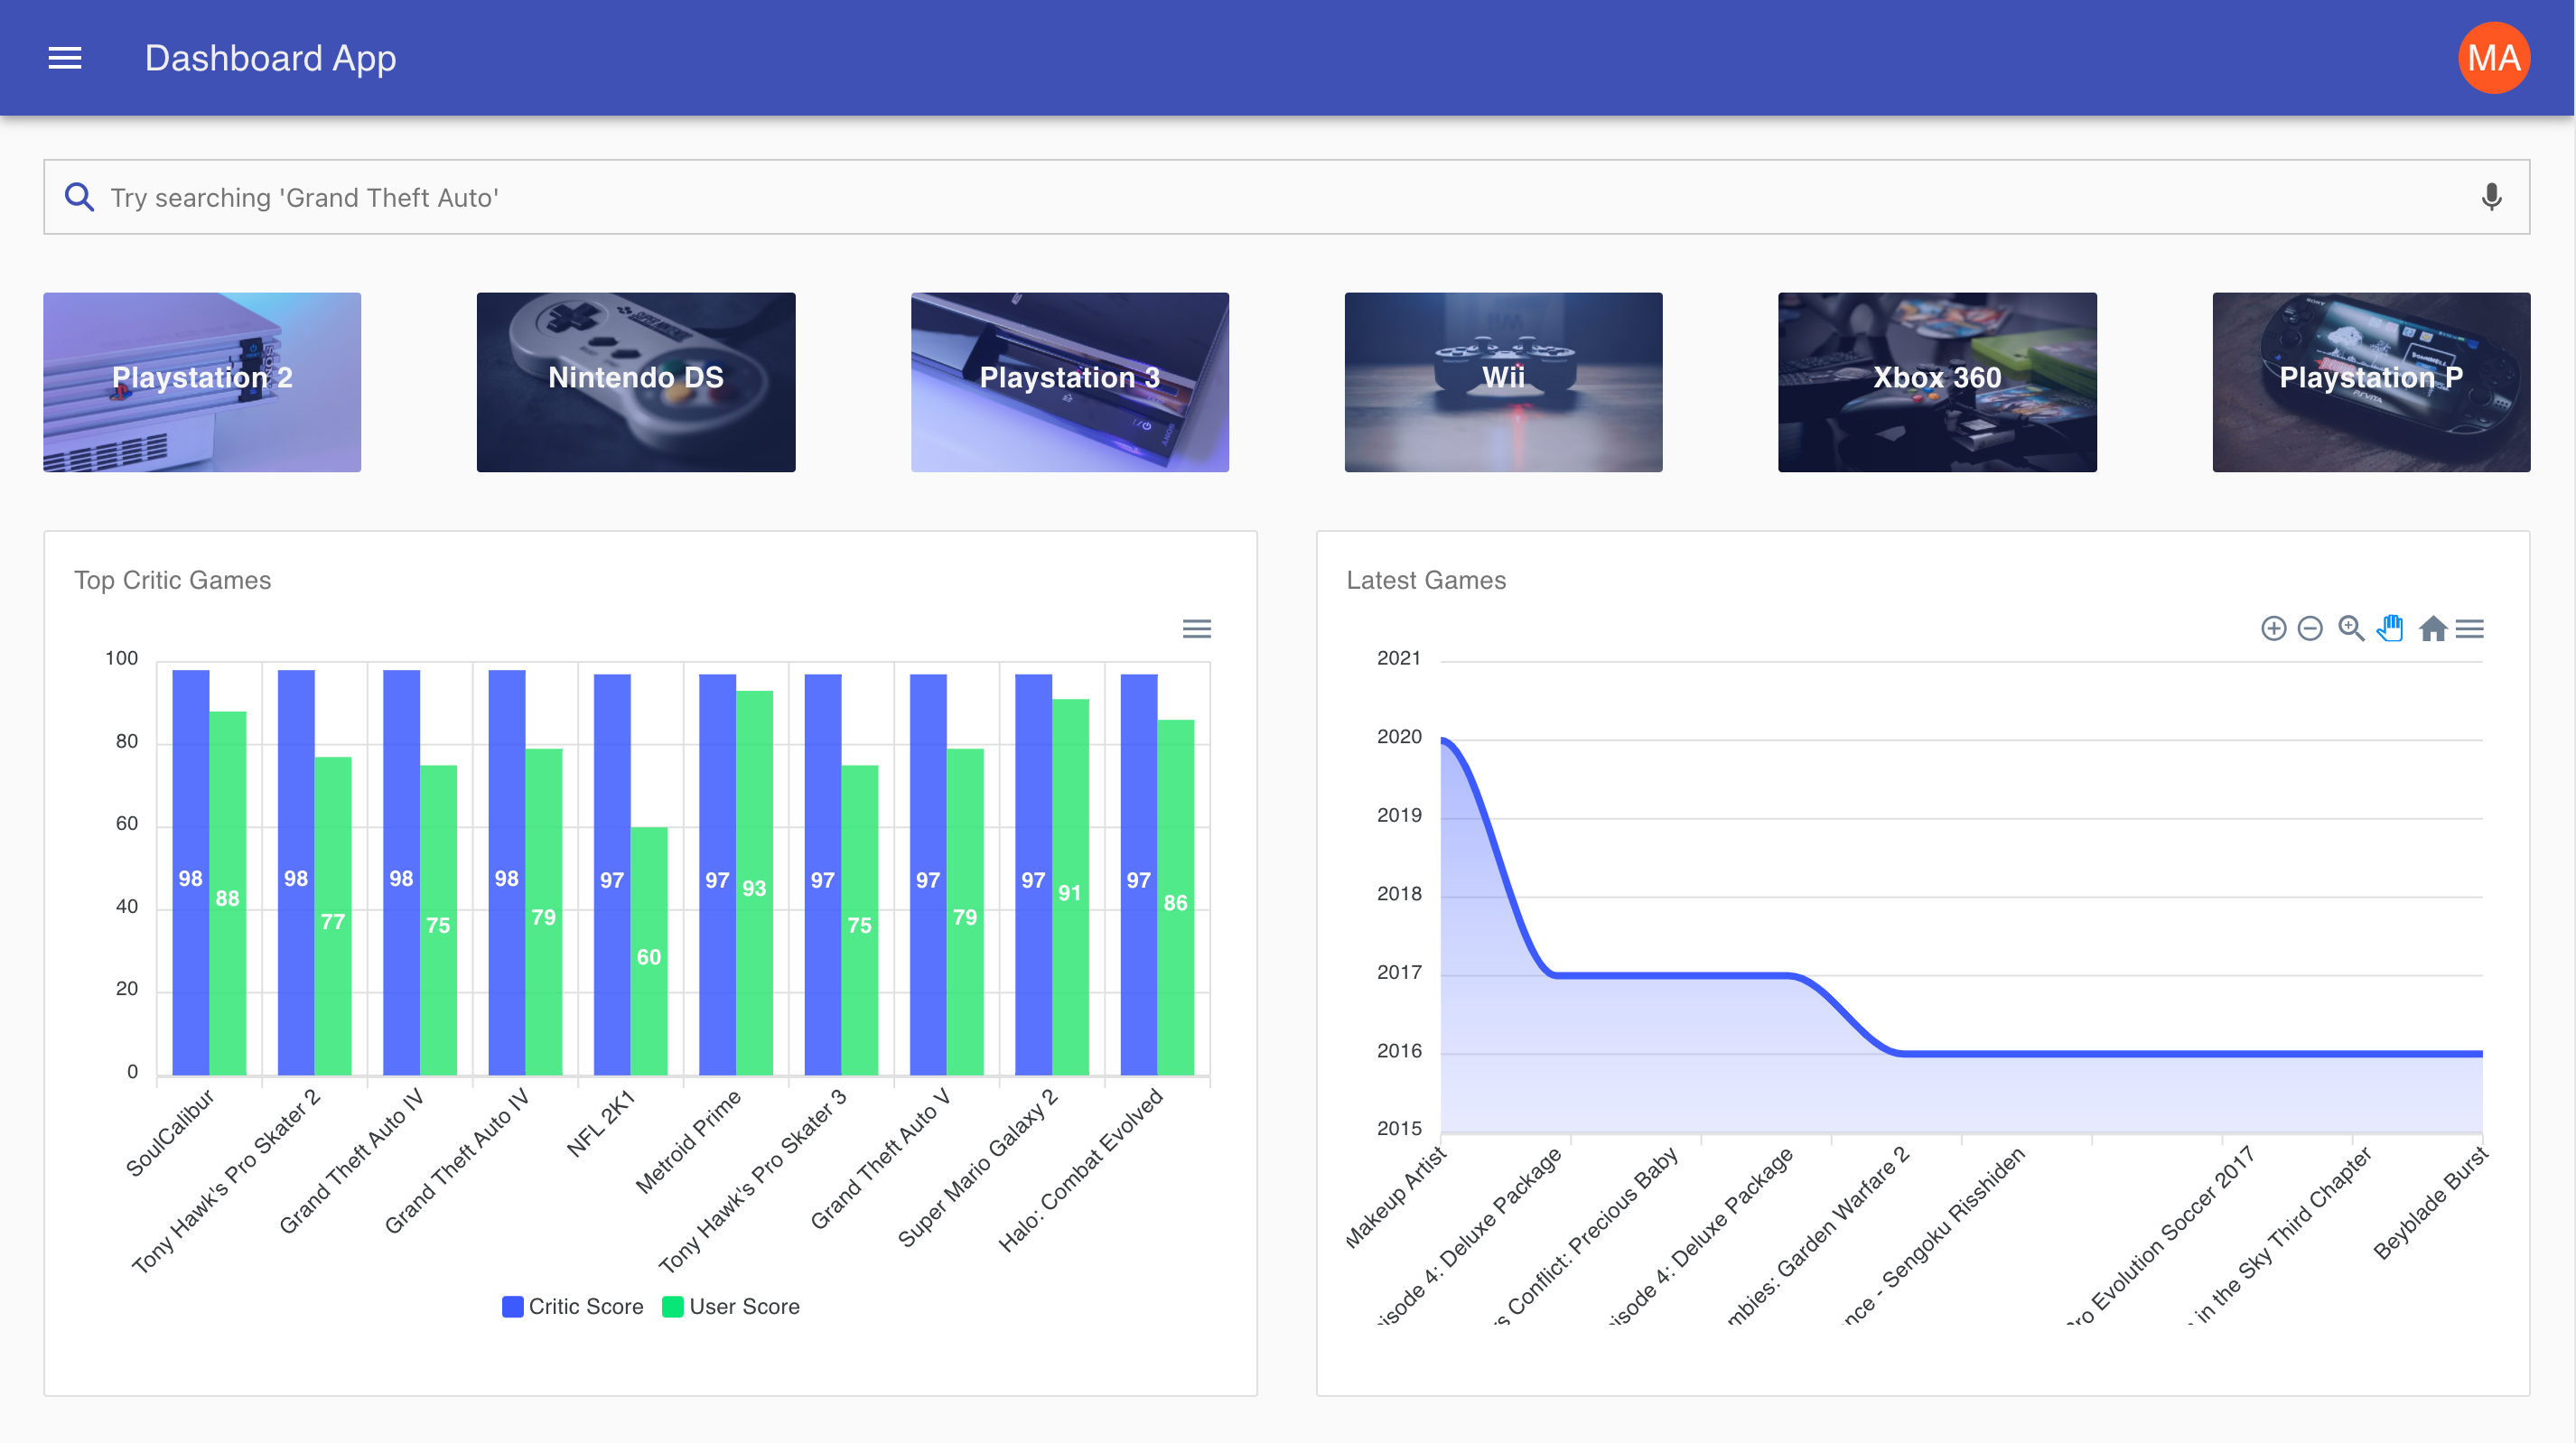Click the microphone voice search icon

[x=2491, y=197]
